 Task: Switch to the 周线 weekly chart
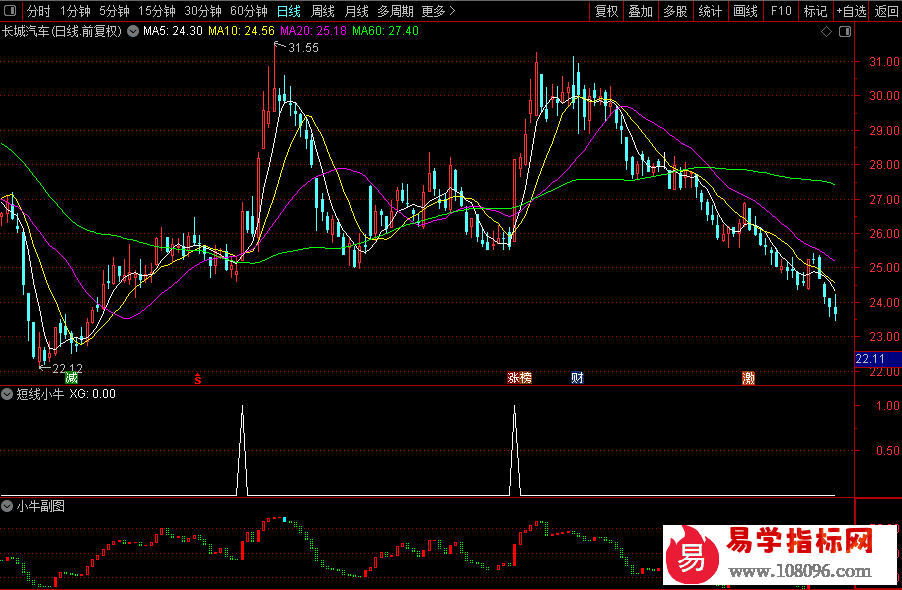pyautogui.click(x=323, y=11)
